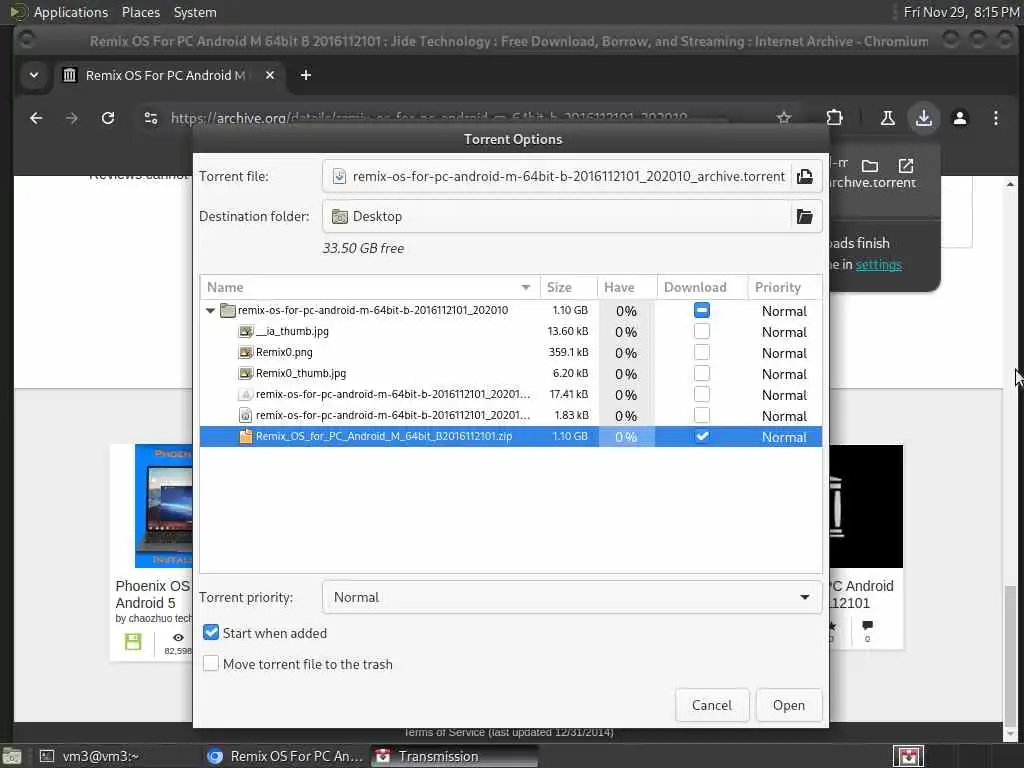
Task: Open the Chromium profile icon
Action: point(959,118)
